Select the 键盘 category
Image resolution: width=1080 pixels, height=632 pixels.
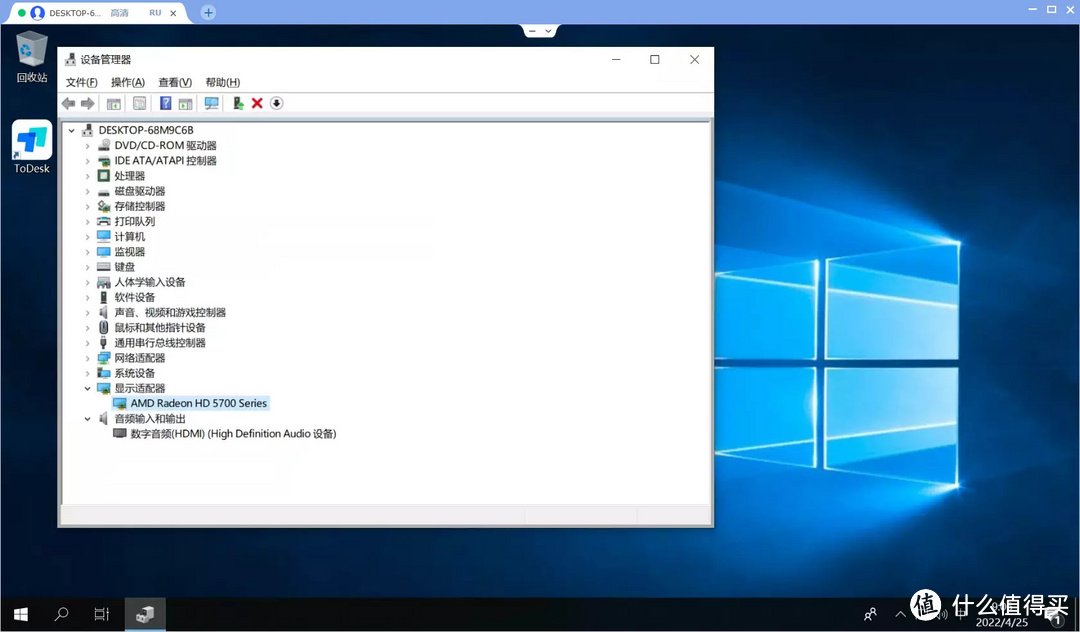[x=125, y=267]
